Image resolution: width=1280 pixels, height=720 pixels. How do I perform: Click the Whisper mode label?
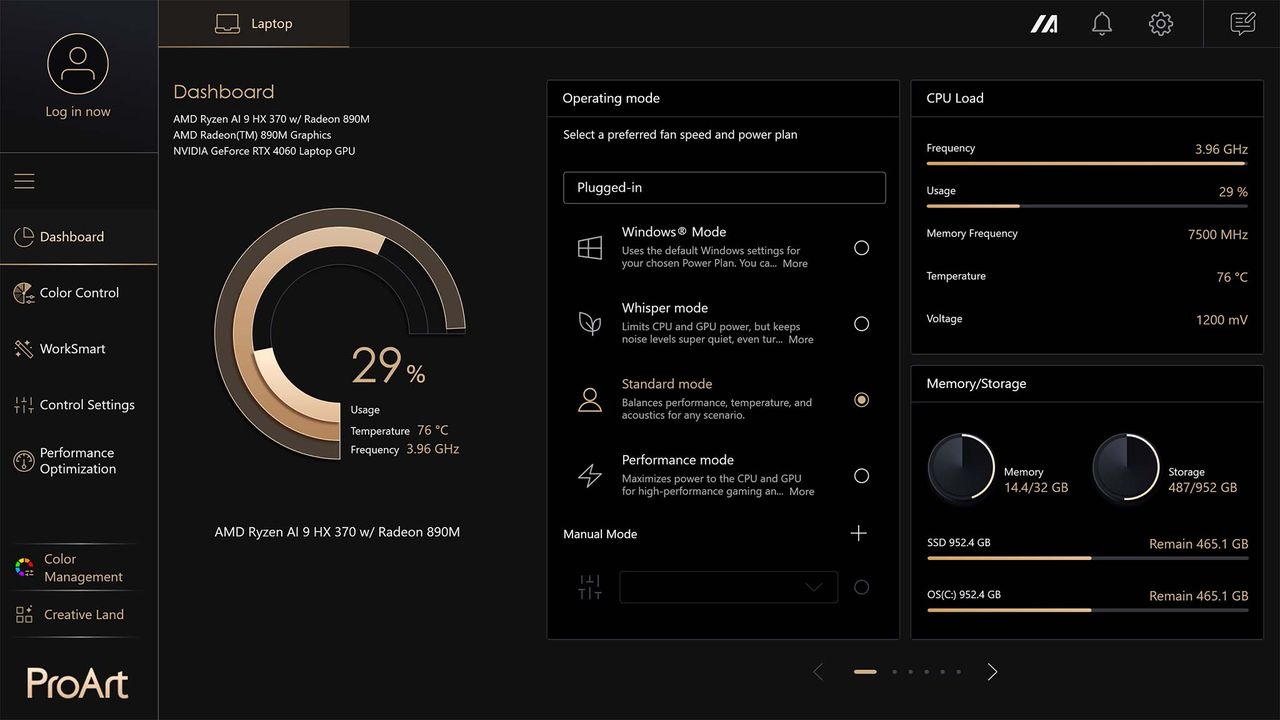[x=665, y=308]
